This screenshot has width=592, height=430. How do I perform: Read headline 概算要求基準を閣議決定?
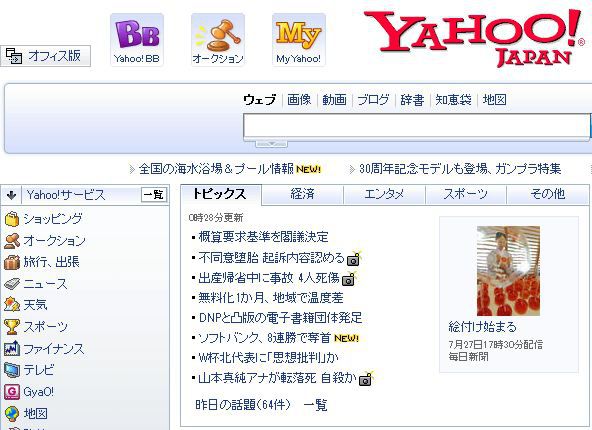point(263,237)
